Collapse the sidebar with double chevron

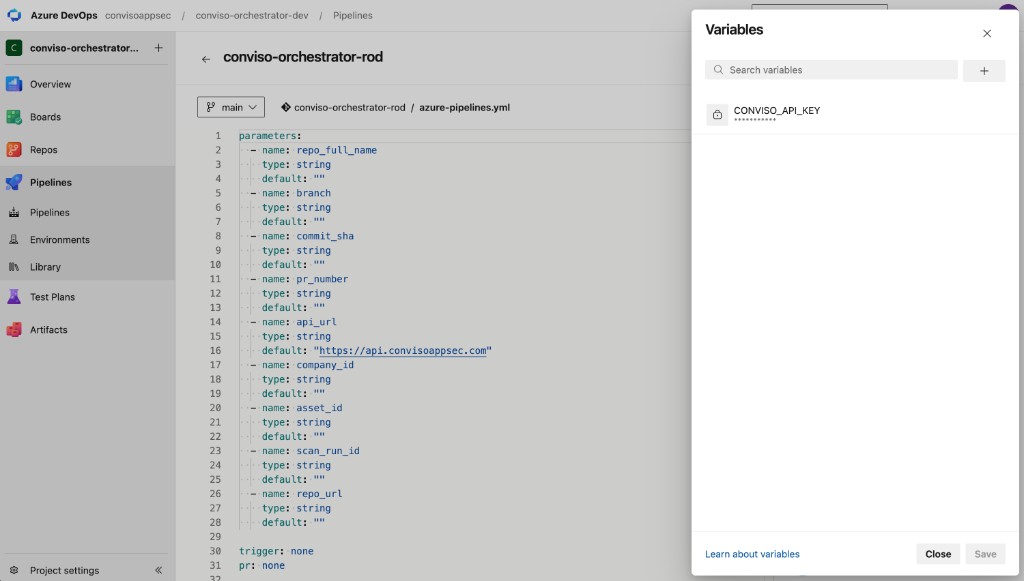point(159,570)
